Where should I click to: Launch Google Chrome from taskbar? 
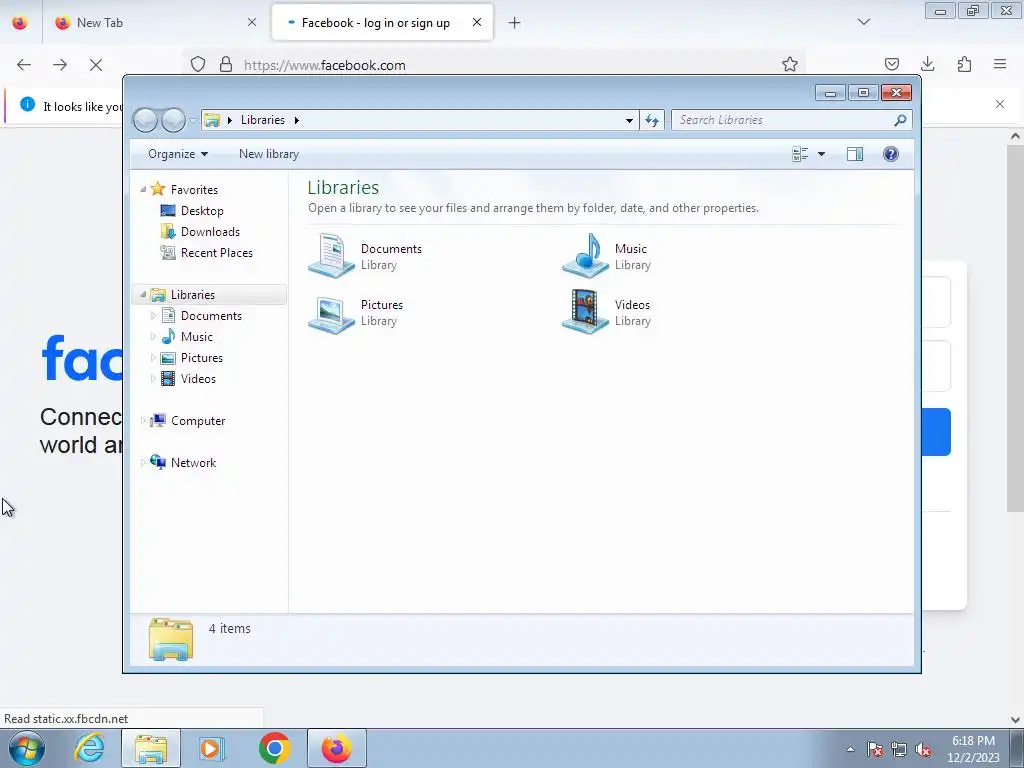(274, 748)
